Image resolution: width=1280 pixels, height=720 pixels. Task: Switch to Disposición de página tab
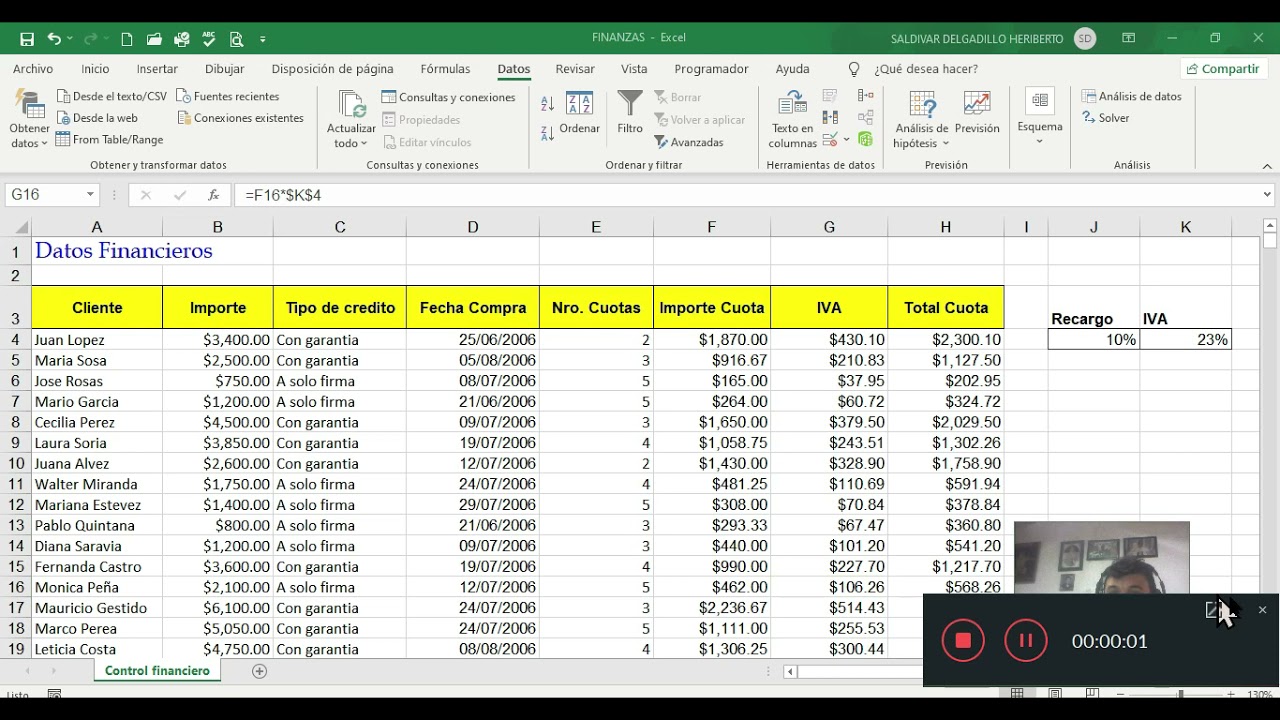pos(332,69)
